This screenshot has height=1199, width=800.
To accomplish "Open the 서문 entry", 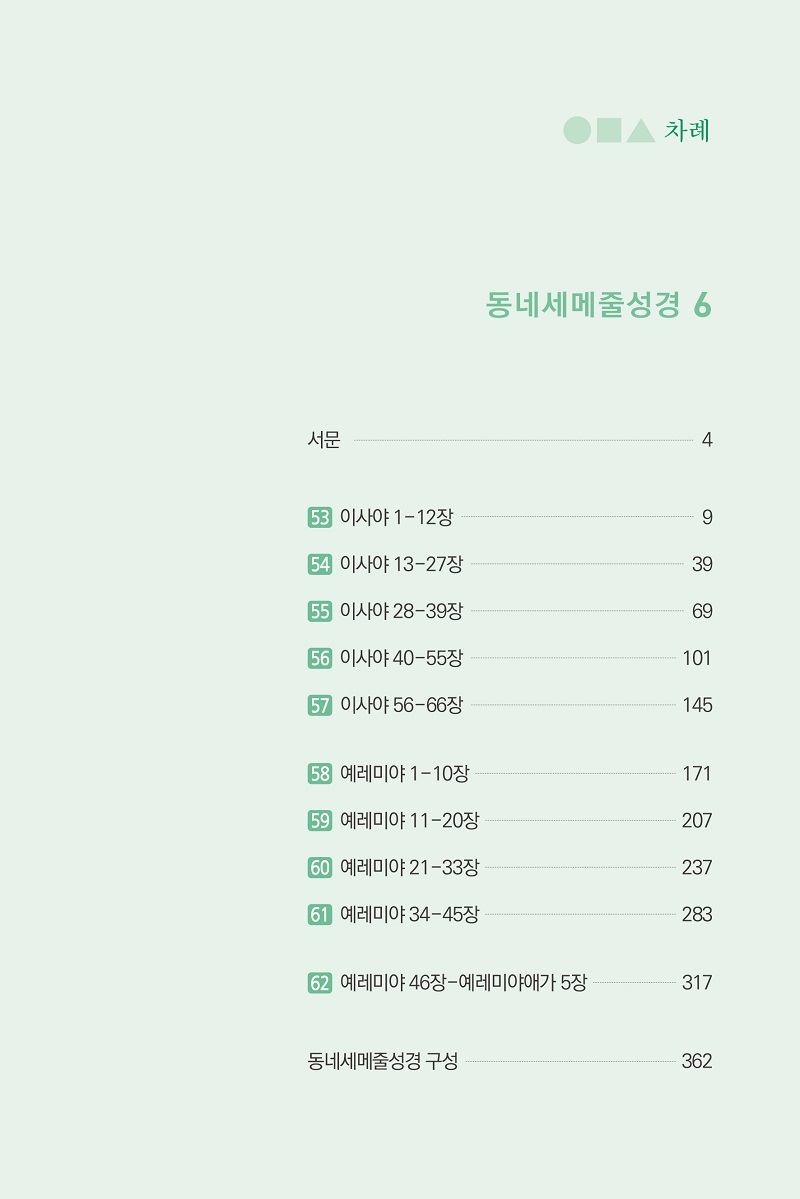I will pos(510,440).
